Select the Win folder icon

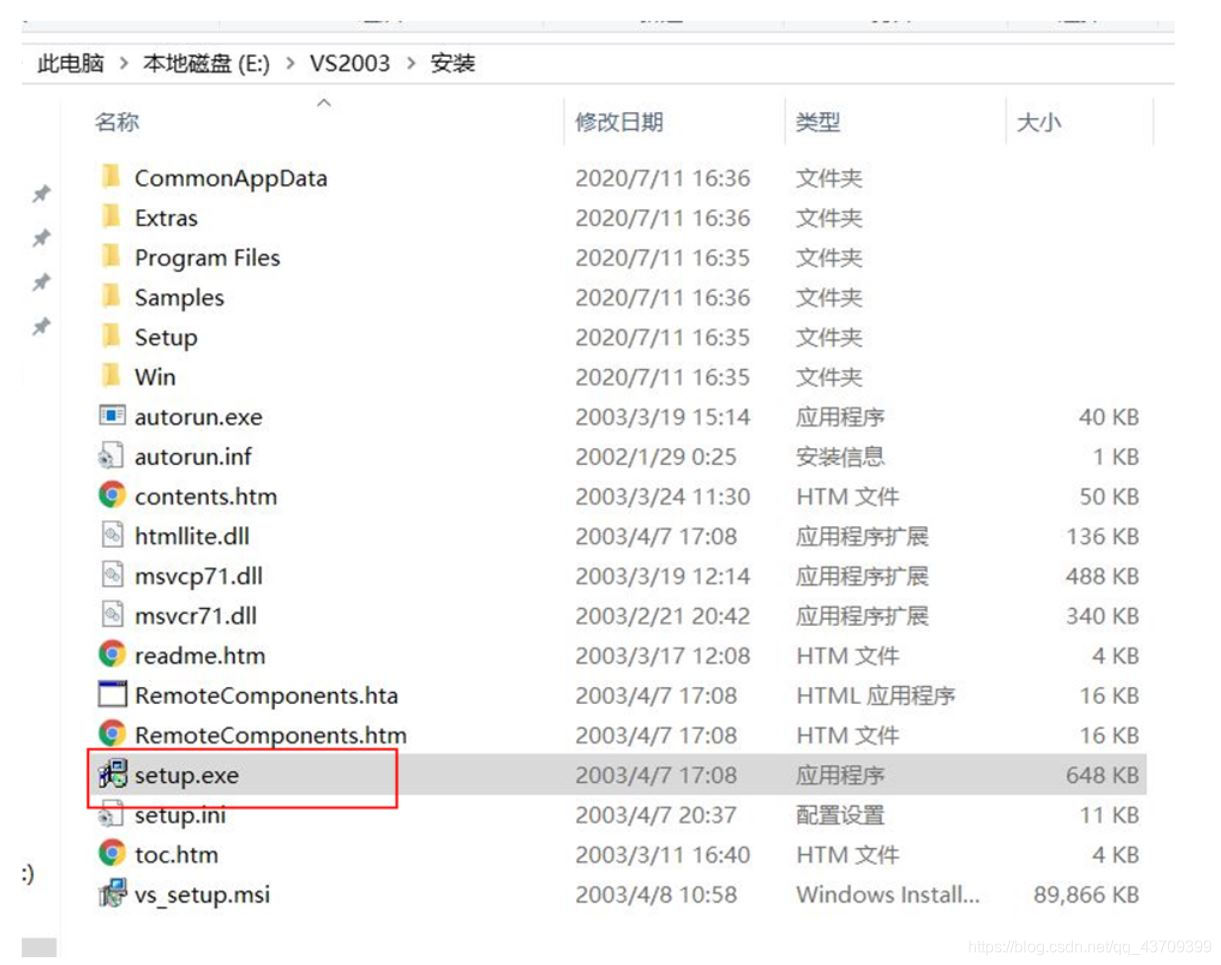111,377
